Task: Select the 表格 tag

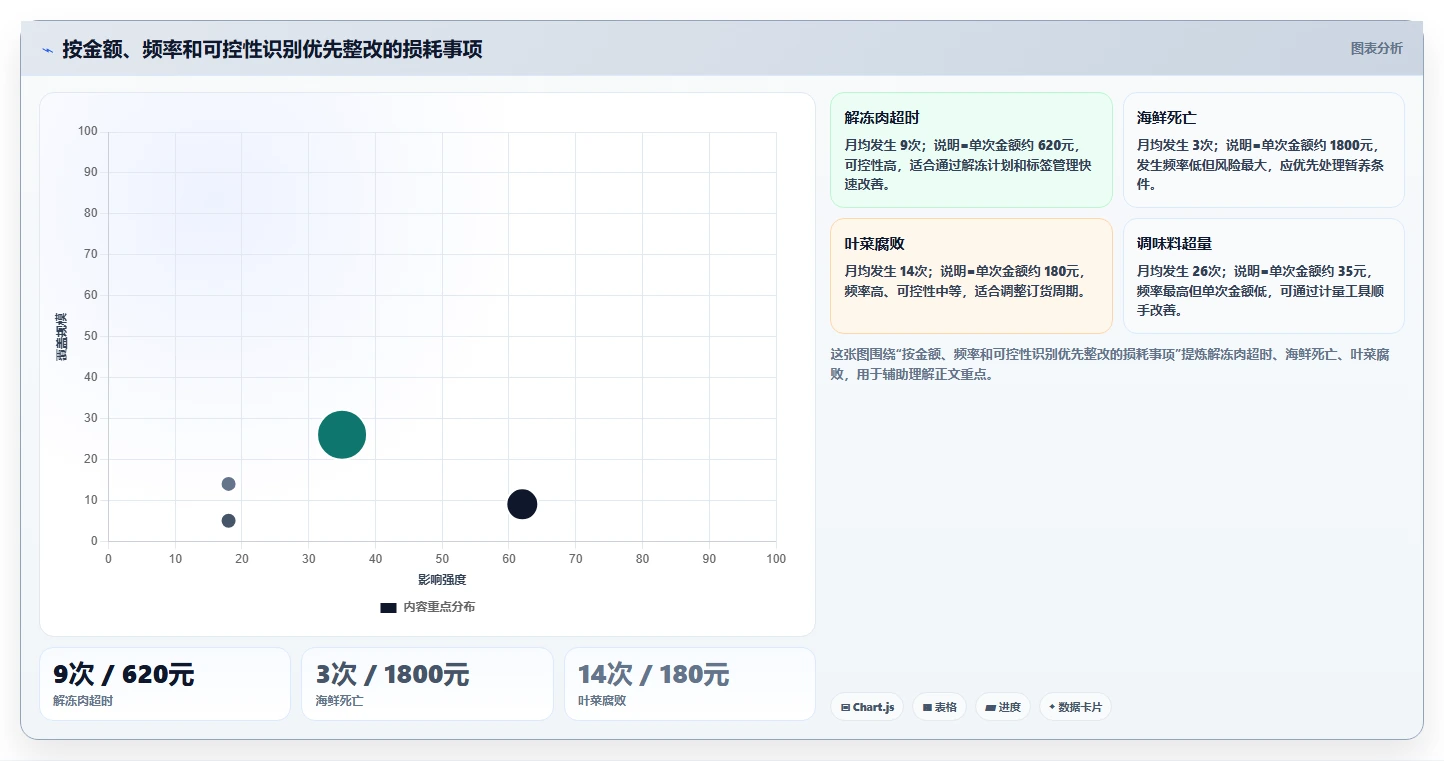Action: point(939,707)
